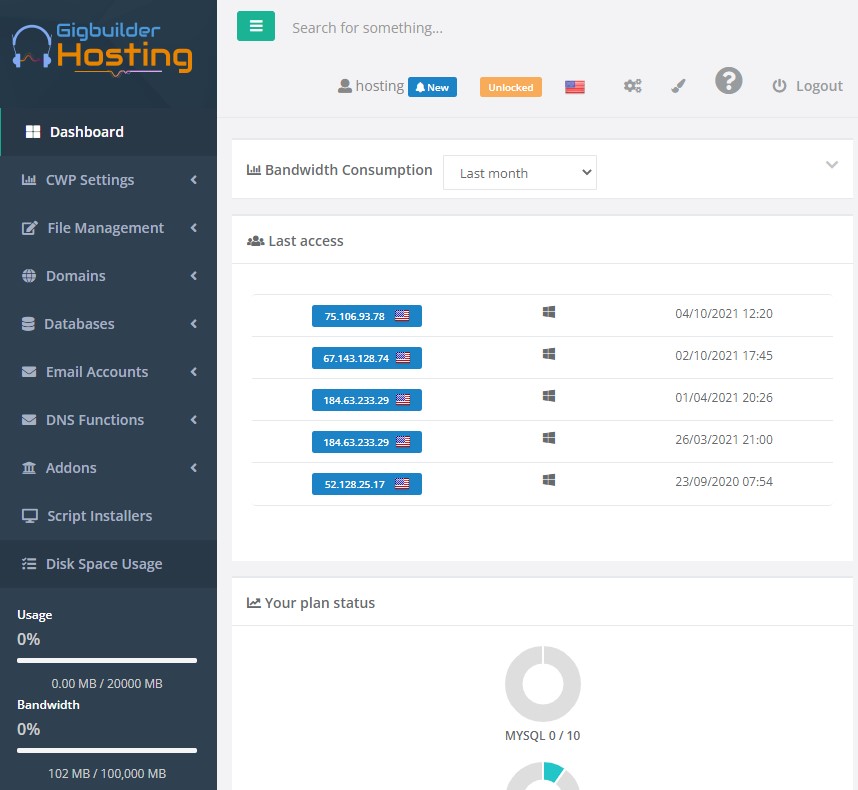Toggle the Unlocked status badge
This screenshot has width=858, height=790.
(510, 87)
